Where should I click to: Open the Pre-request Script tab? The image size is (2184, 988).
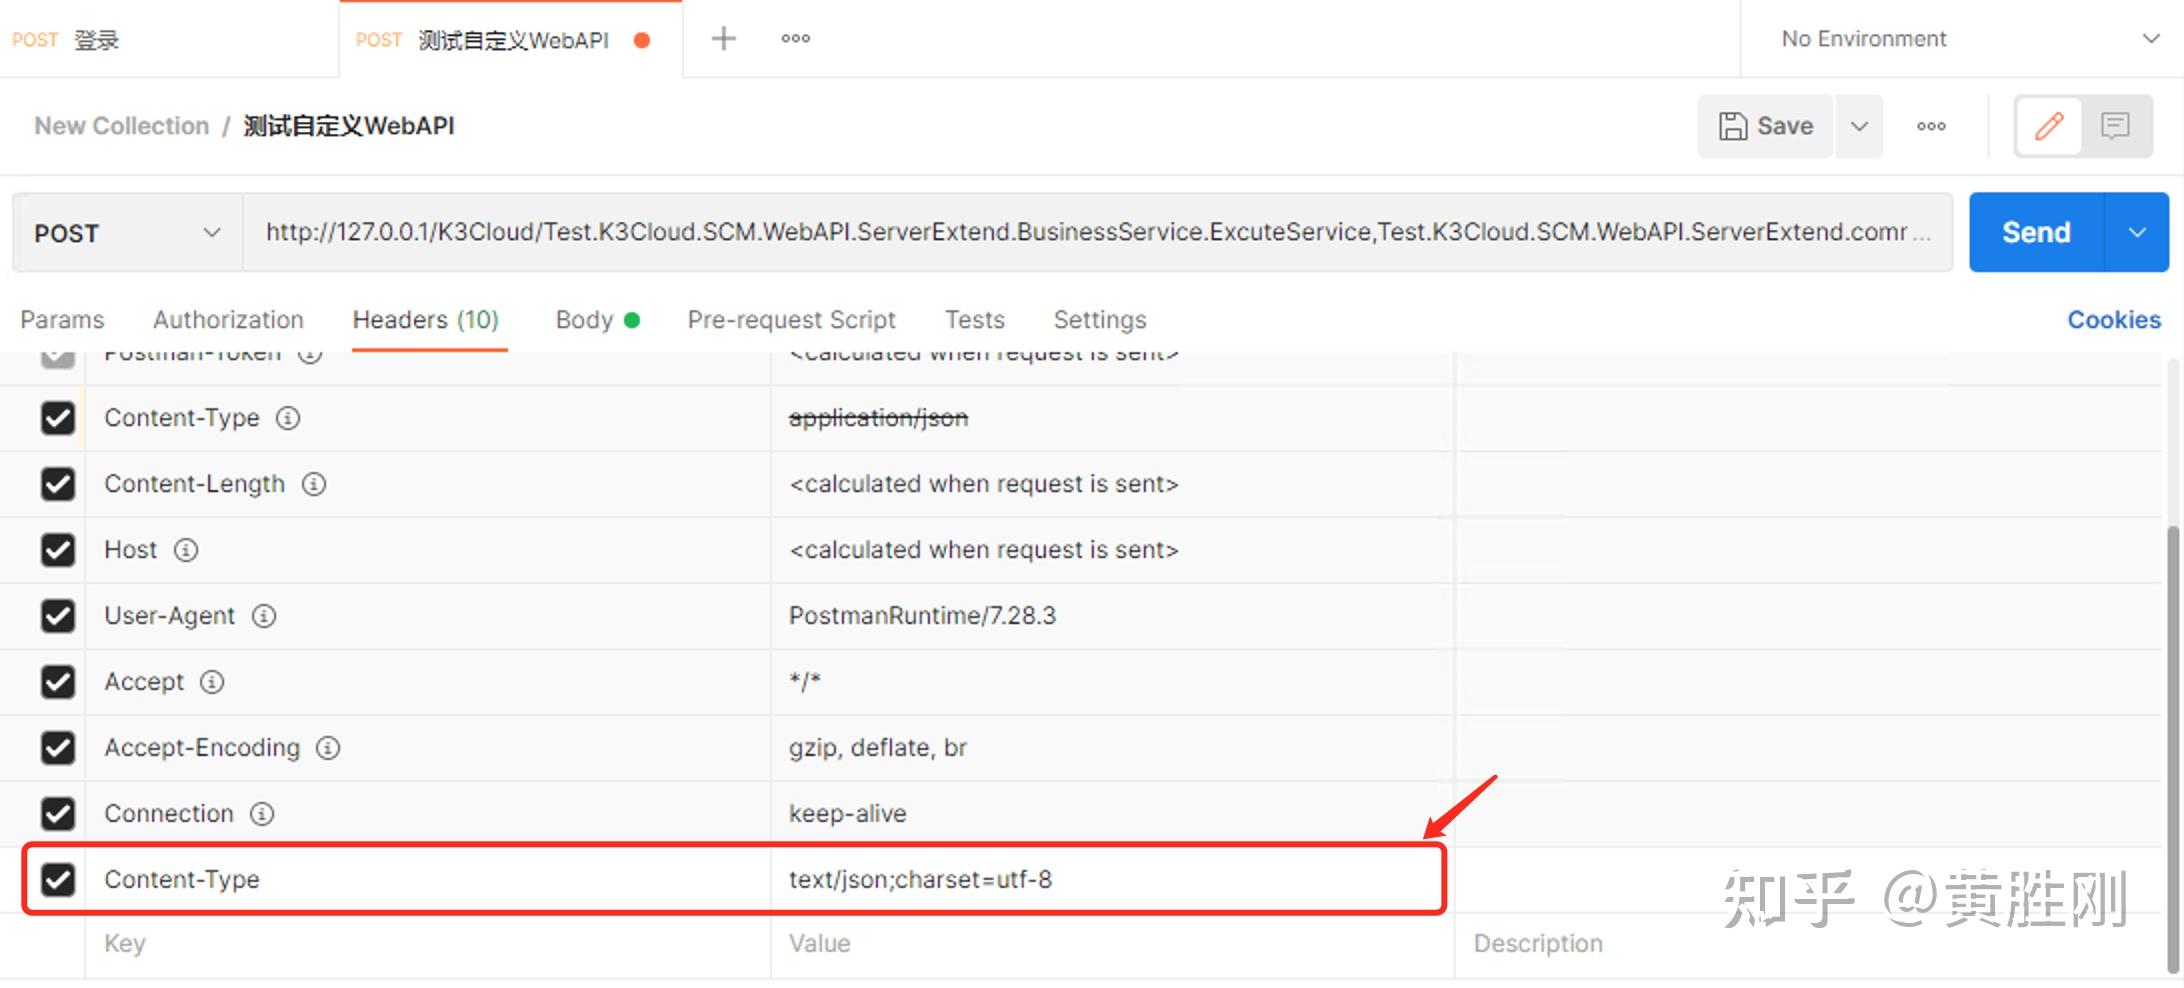791,320
